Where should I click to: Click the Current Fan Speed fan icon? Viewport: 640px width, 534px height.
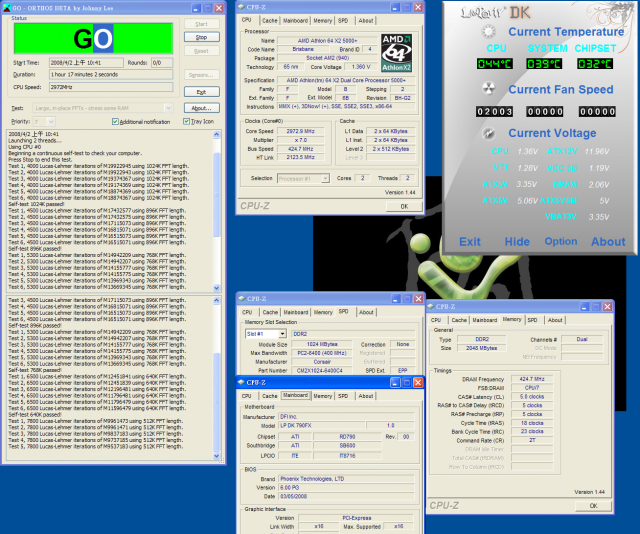point(488,88)
